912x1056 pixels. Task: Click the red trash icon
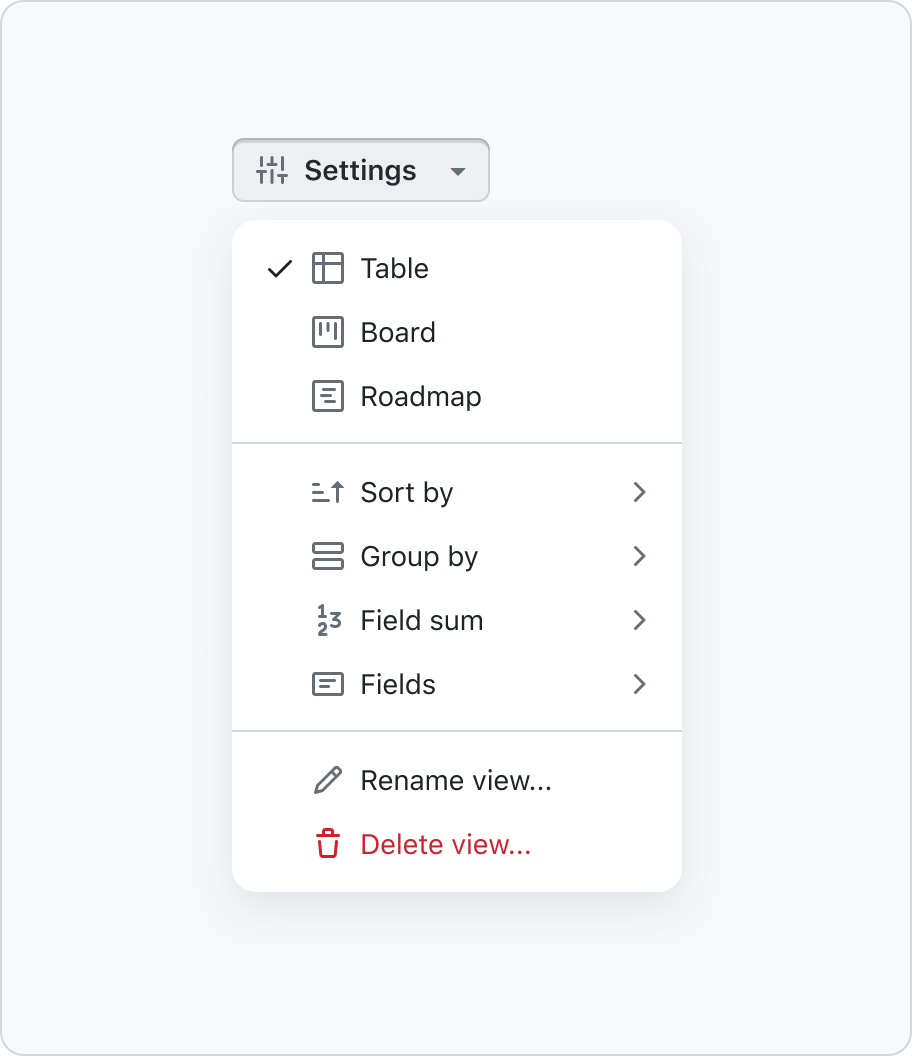[328, 843]
